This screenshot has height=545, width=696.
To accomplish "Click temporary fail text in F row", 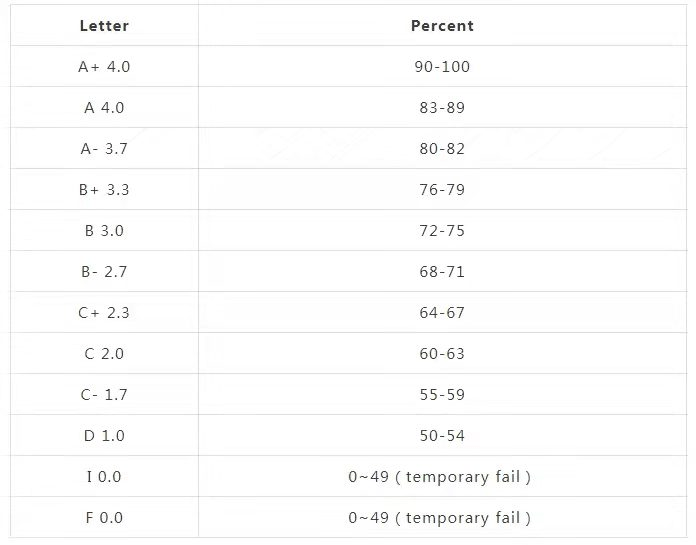I will pos(463,518).
